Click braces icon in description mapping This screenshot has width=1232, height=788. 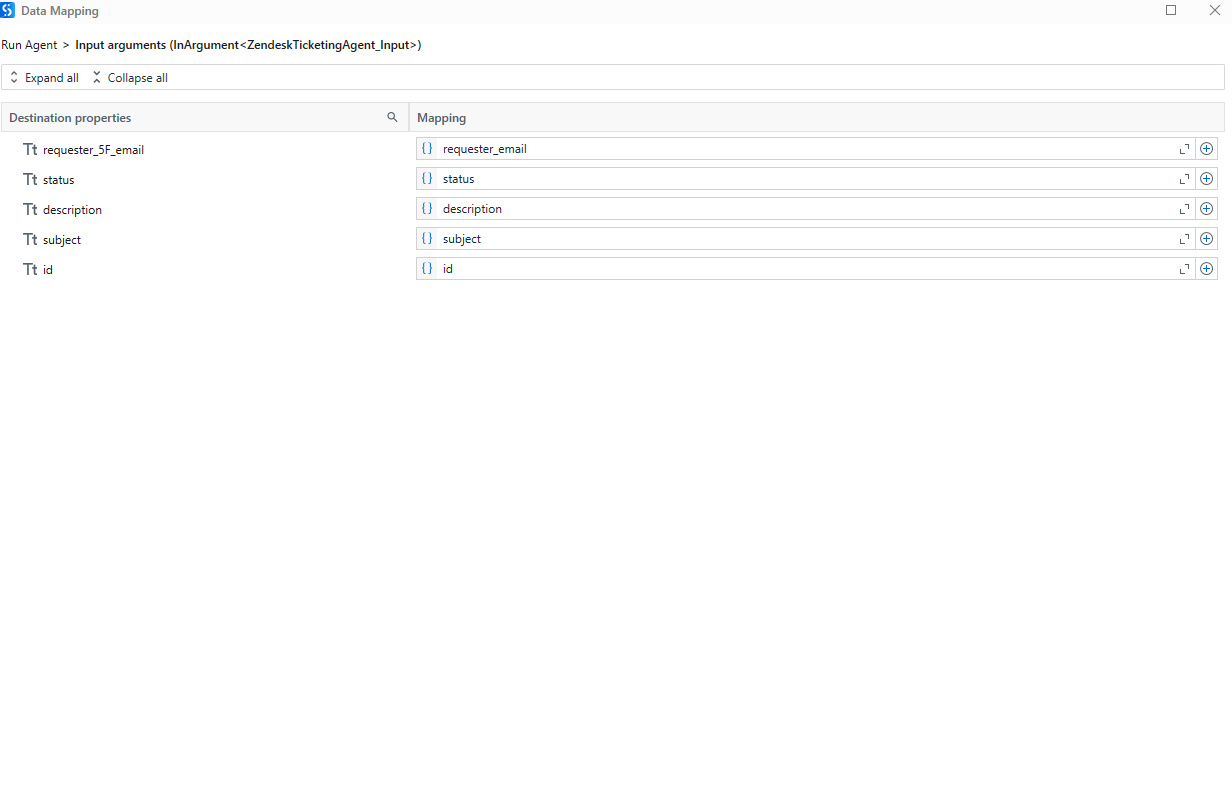coord(427,209)
